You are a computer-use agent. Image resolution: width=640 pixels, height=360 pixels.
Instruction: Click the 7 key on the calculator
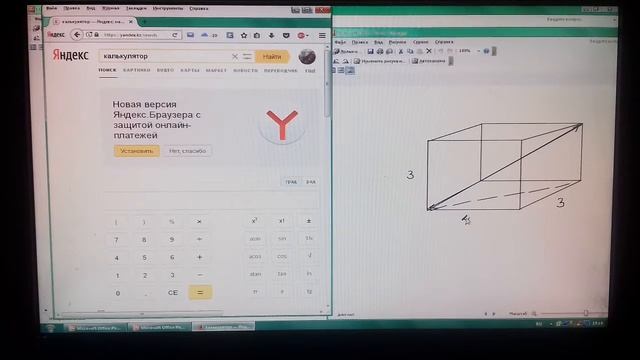116,240
